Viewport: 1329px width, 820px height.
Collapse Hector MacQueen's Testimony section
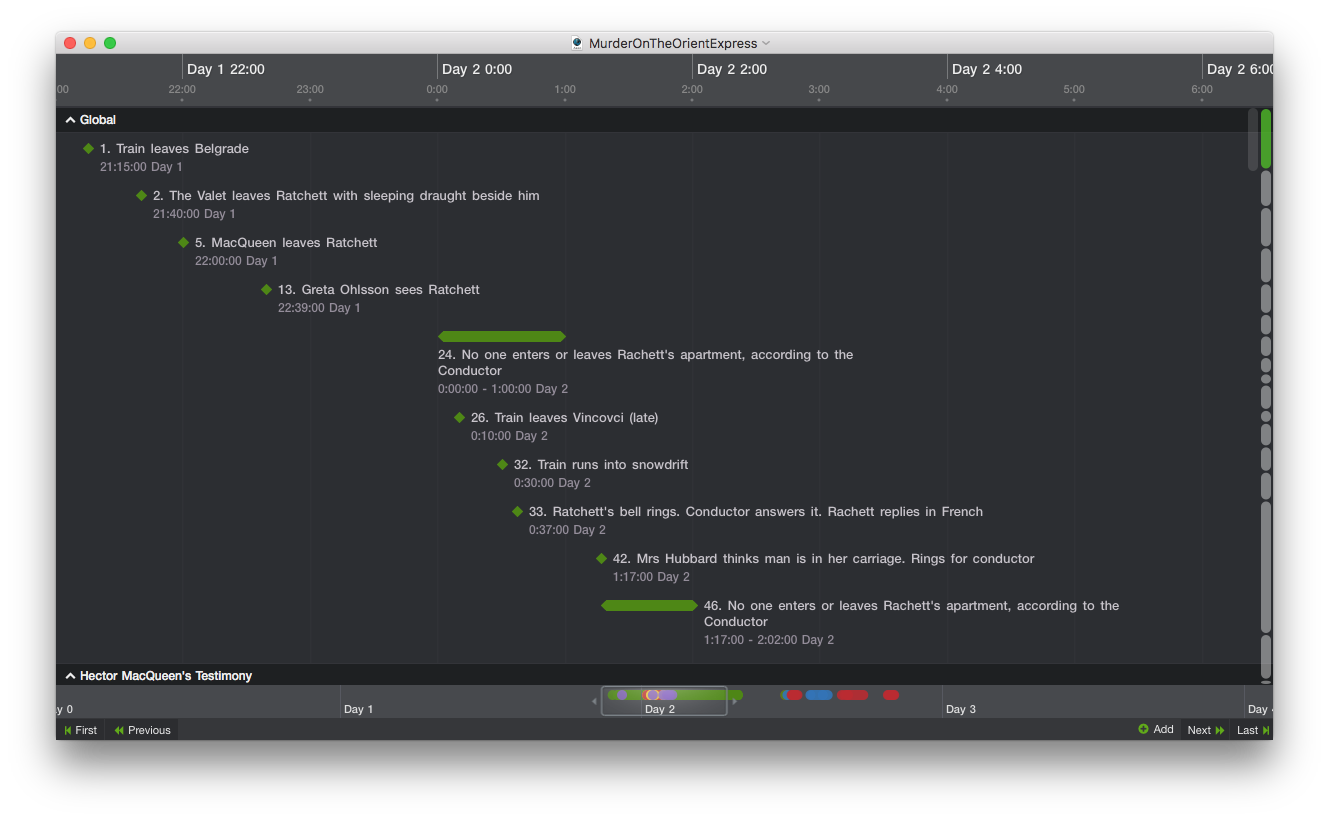(x=70, y=676)
